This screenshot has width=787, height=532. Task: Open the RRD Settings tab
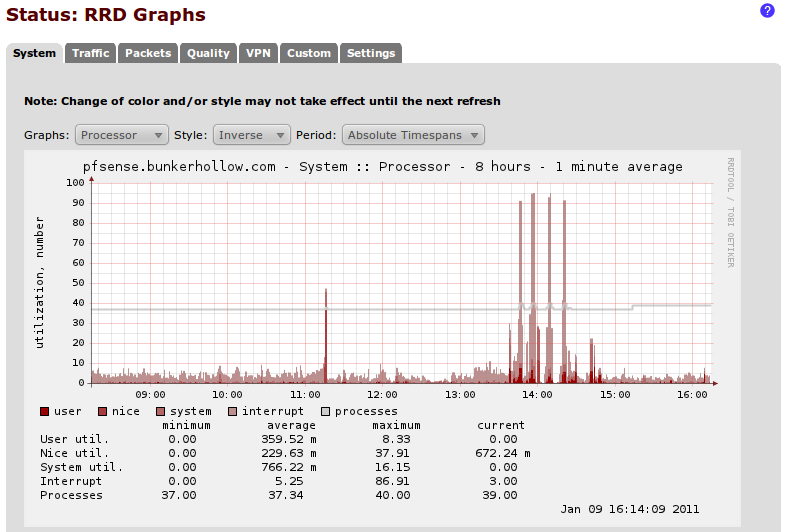[x=371, y=53]
